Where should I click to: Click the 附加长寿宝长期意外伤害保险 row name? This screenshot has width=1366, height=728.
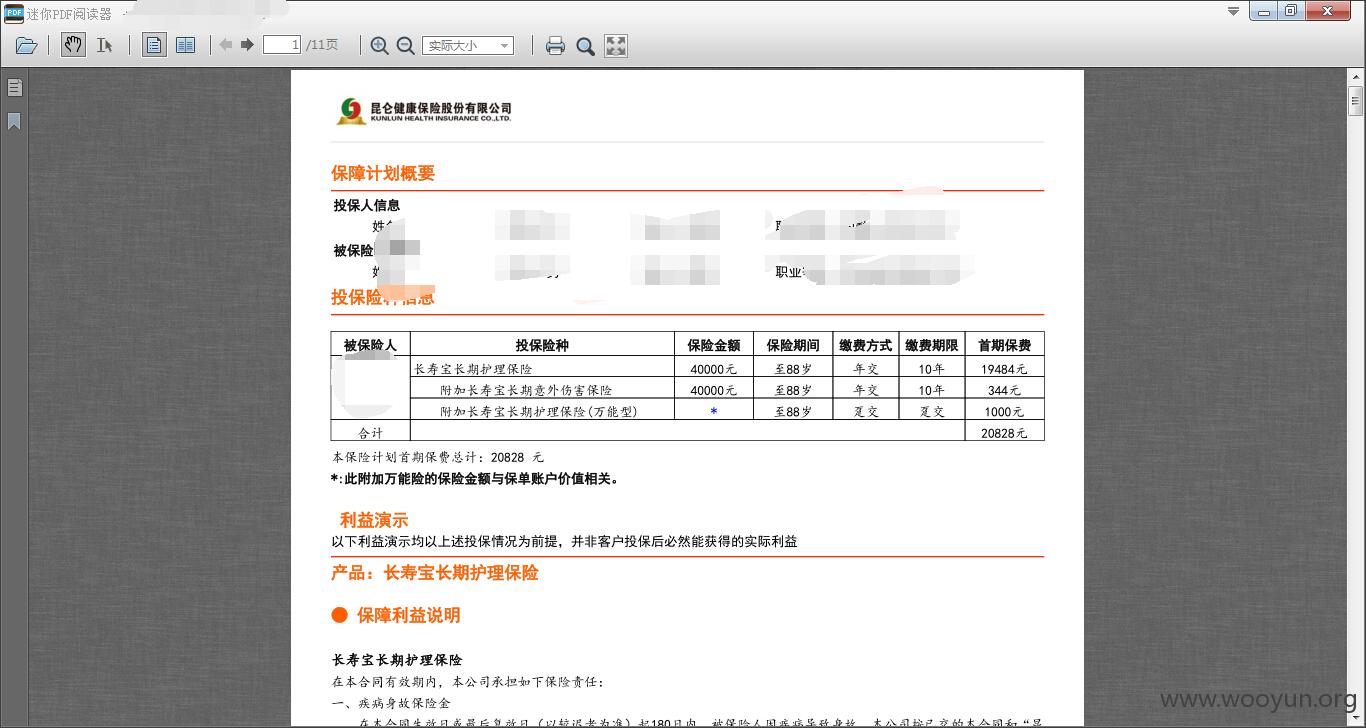[x=526, y=390]
